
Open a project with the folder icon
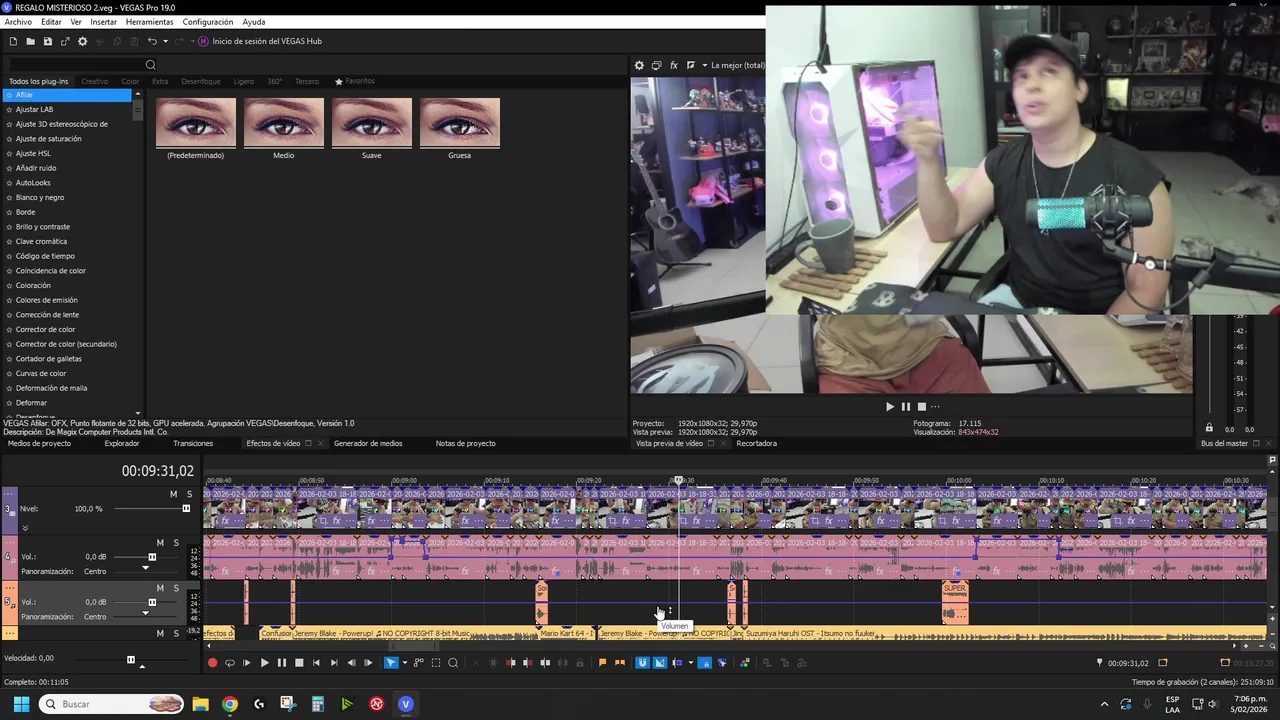[x=30, y=41]
